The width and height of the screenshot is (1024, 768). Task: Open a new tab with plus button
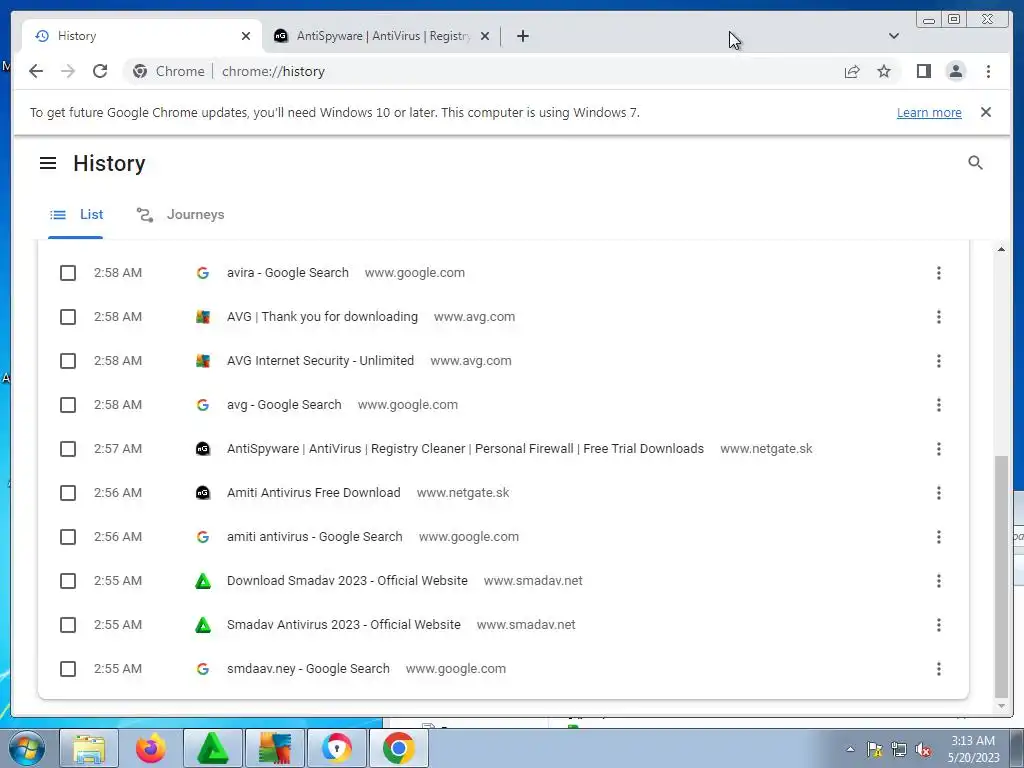tap(522, 36)
